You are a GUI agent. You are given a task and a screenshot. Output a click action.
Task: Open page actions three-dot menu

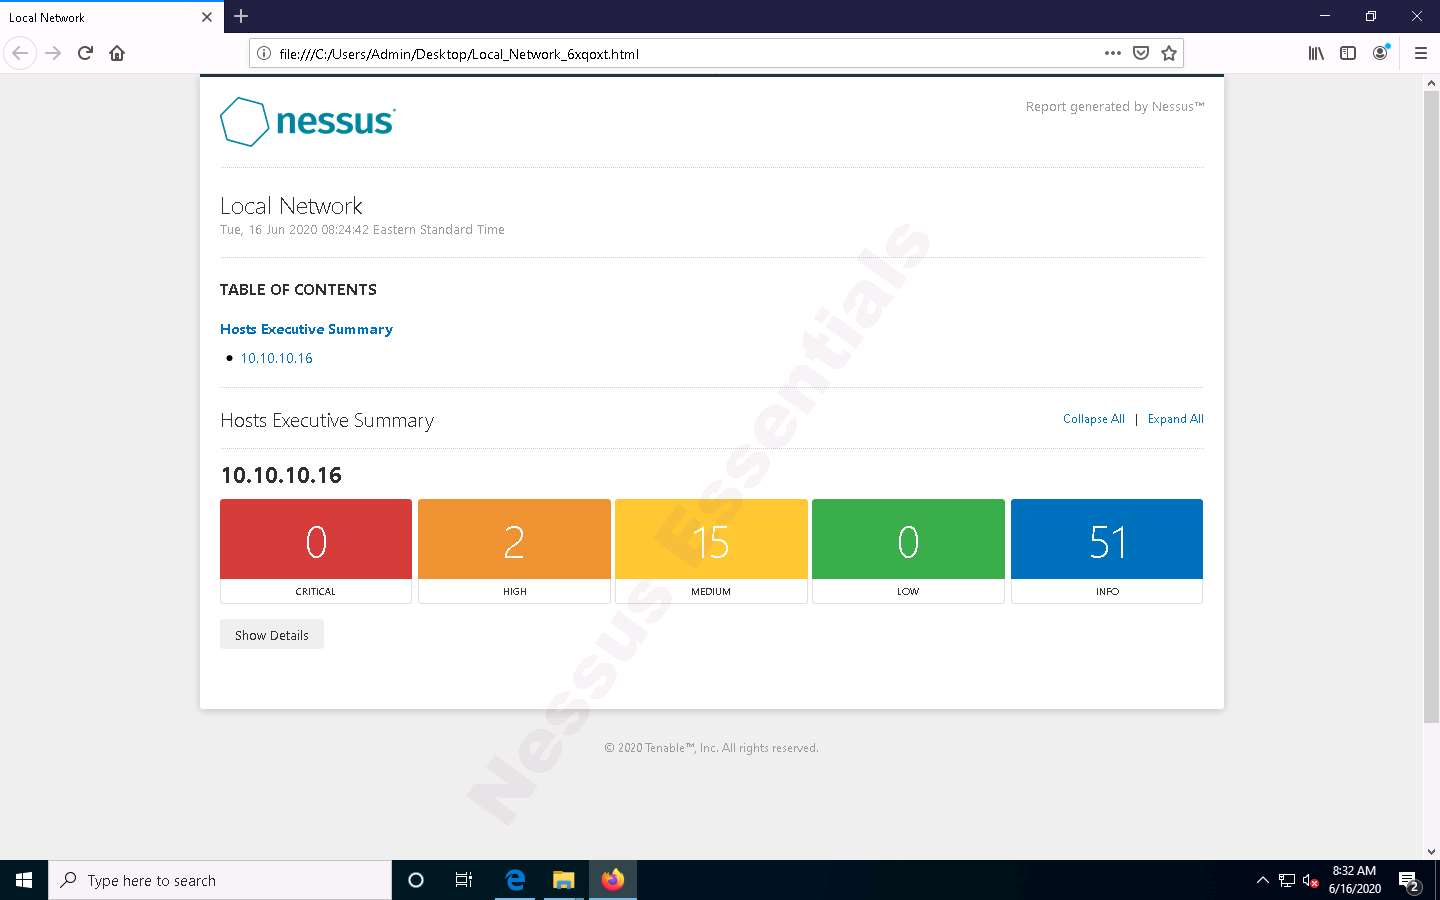coord(1112,53)
